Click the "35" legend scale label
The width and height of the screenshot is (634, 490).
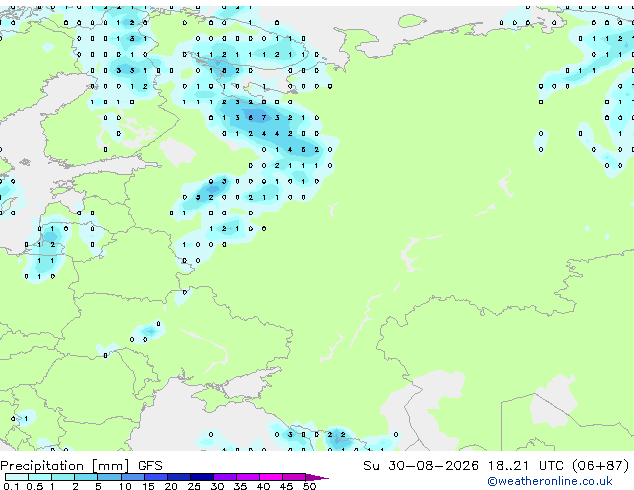click(240, 486)
